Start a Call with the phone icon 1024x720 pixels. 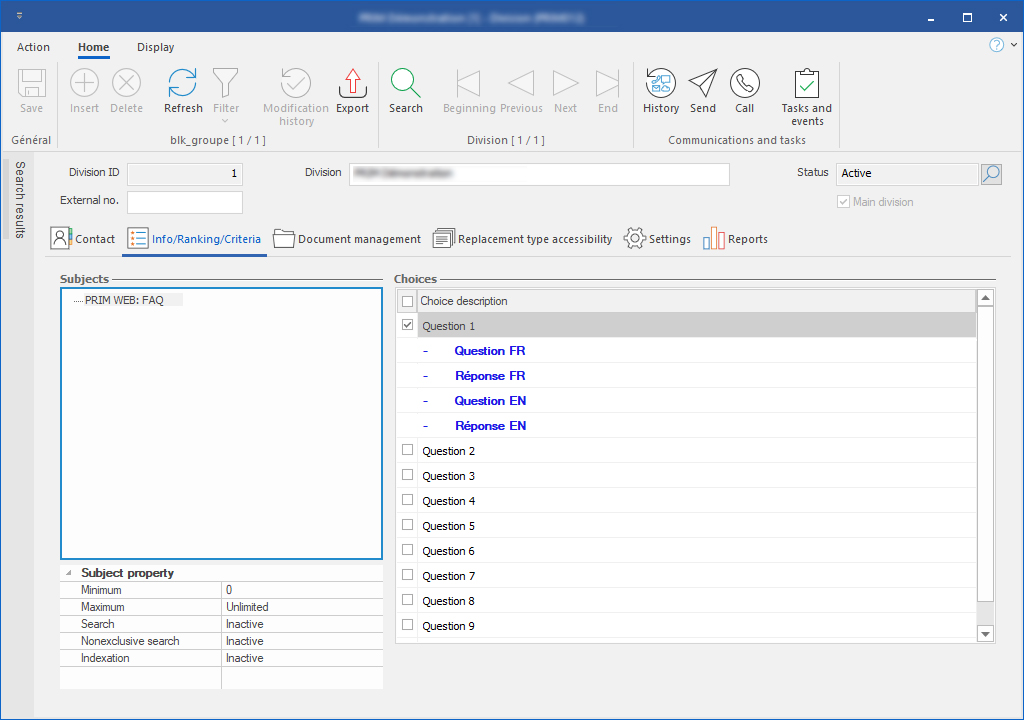pyautogui.click(x=745, y=84)
